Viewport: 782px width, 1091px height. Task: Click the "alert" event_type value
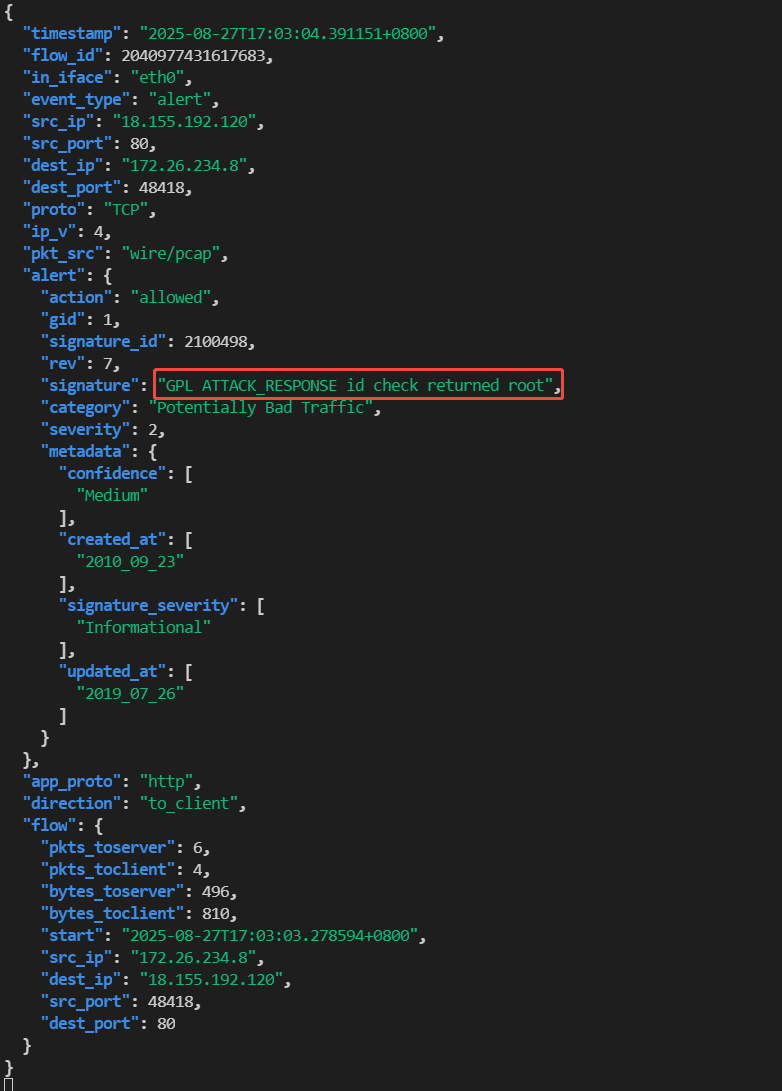coord(184,99)
